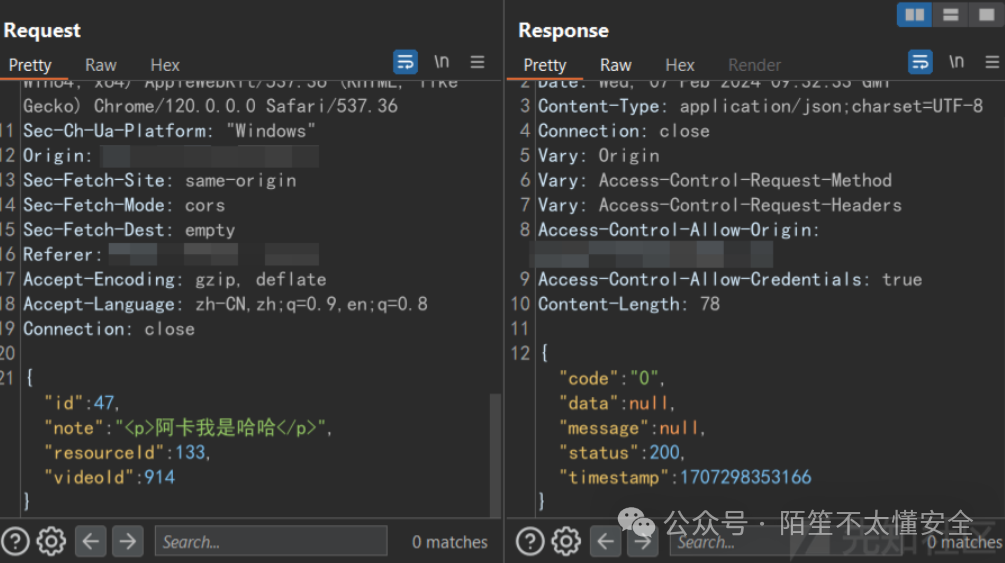Open the Request Raw tab

pyautogui.click(x=101, y=65)
